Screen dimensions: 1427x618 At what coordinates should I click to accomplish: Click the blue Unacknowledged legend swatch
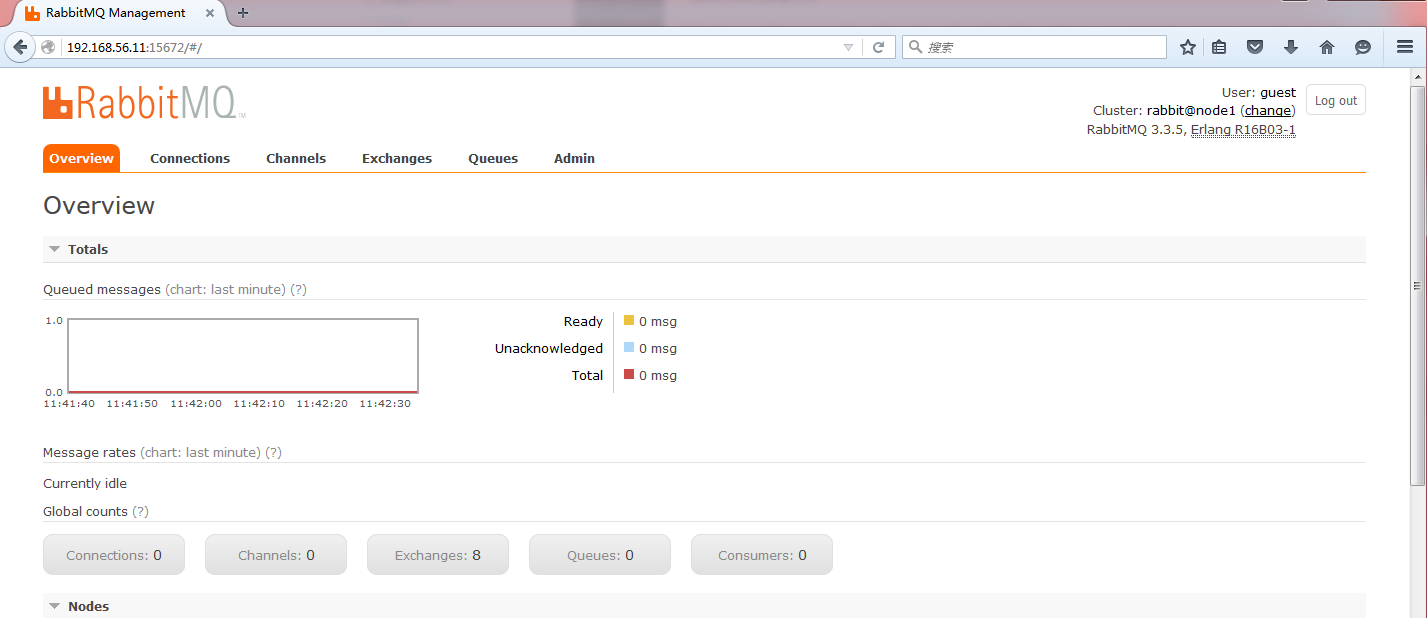coord(629,347)
